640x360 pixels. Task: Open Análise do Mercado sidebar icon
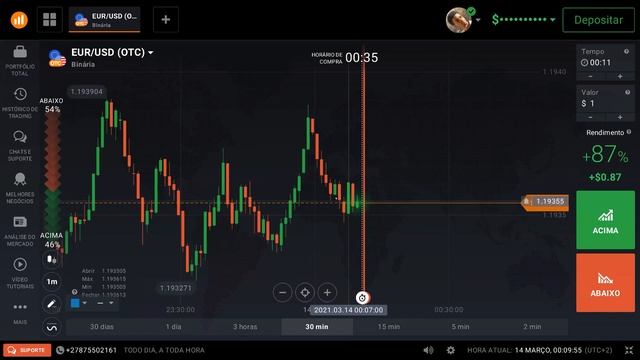tap(20, 222)
